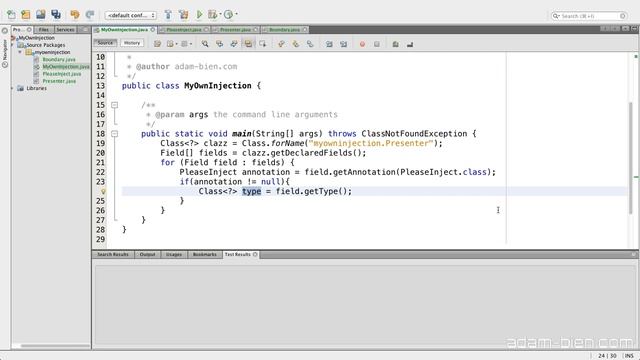Click the Previous Bookmark icon

pyautogui.click(x=281, y=44)
